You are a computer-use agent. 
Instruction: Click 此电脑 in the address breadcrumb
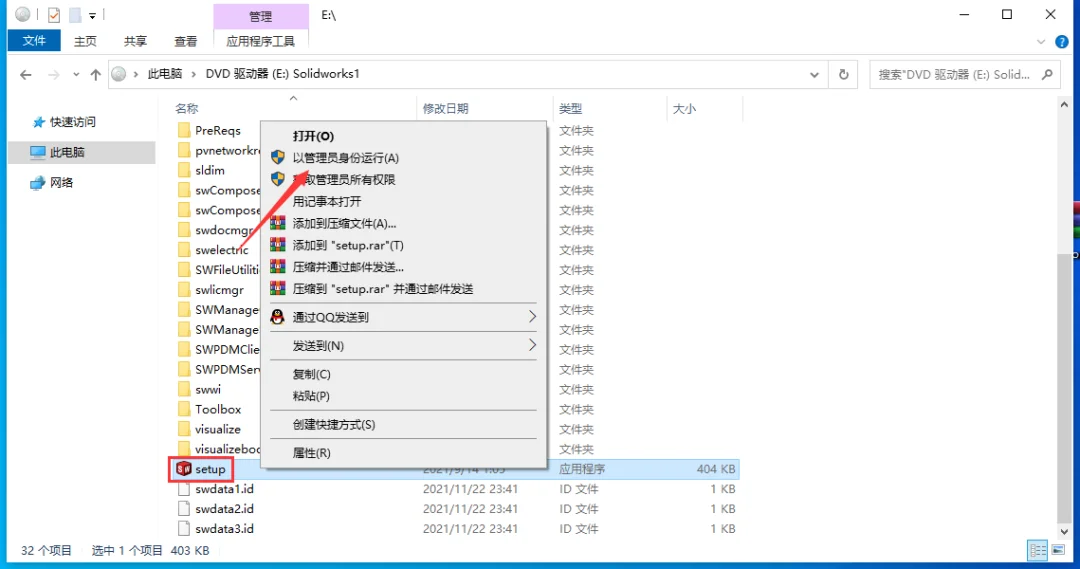click(x=165, y=74)
